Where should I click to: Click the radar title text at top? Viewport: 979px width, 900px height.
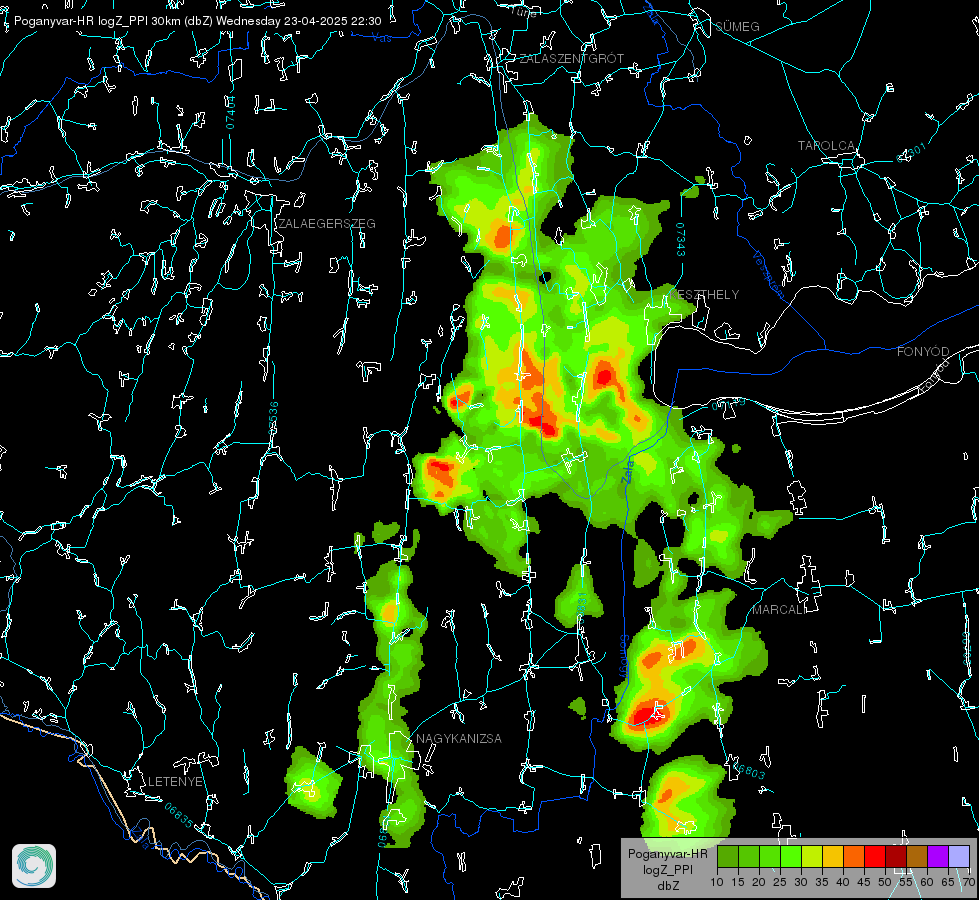pos(197,21)
